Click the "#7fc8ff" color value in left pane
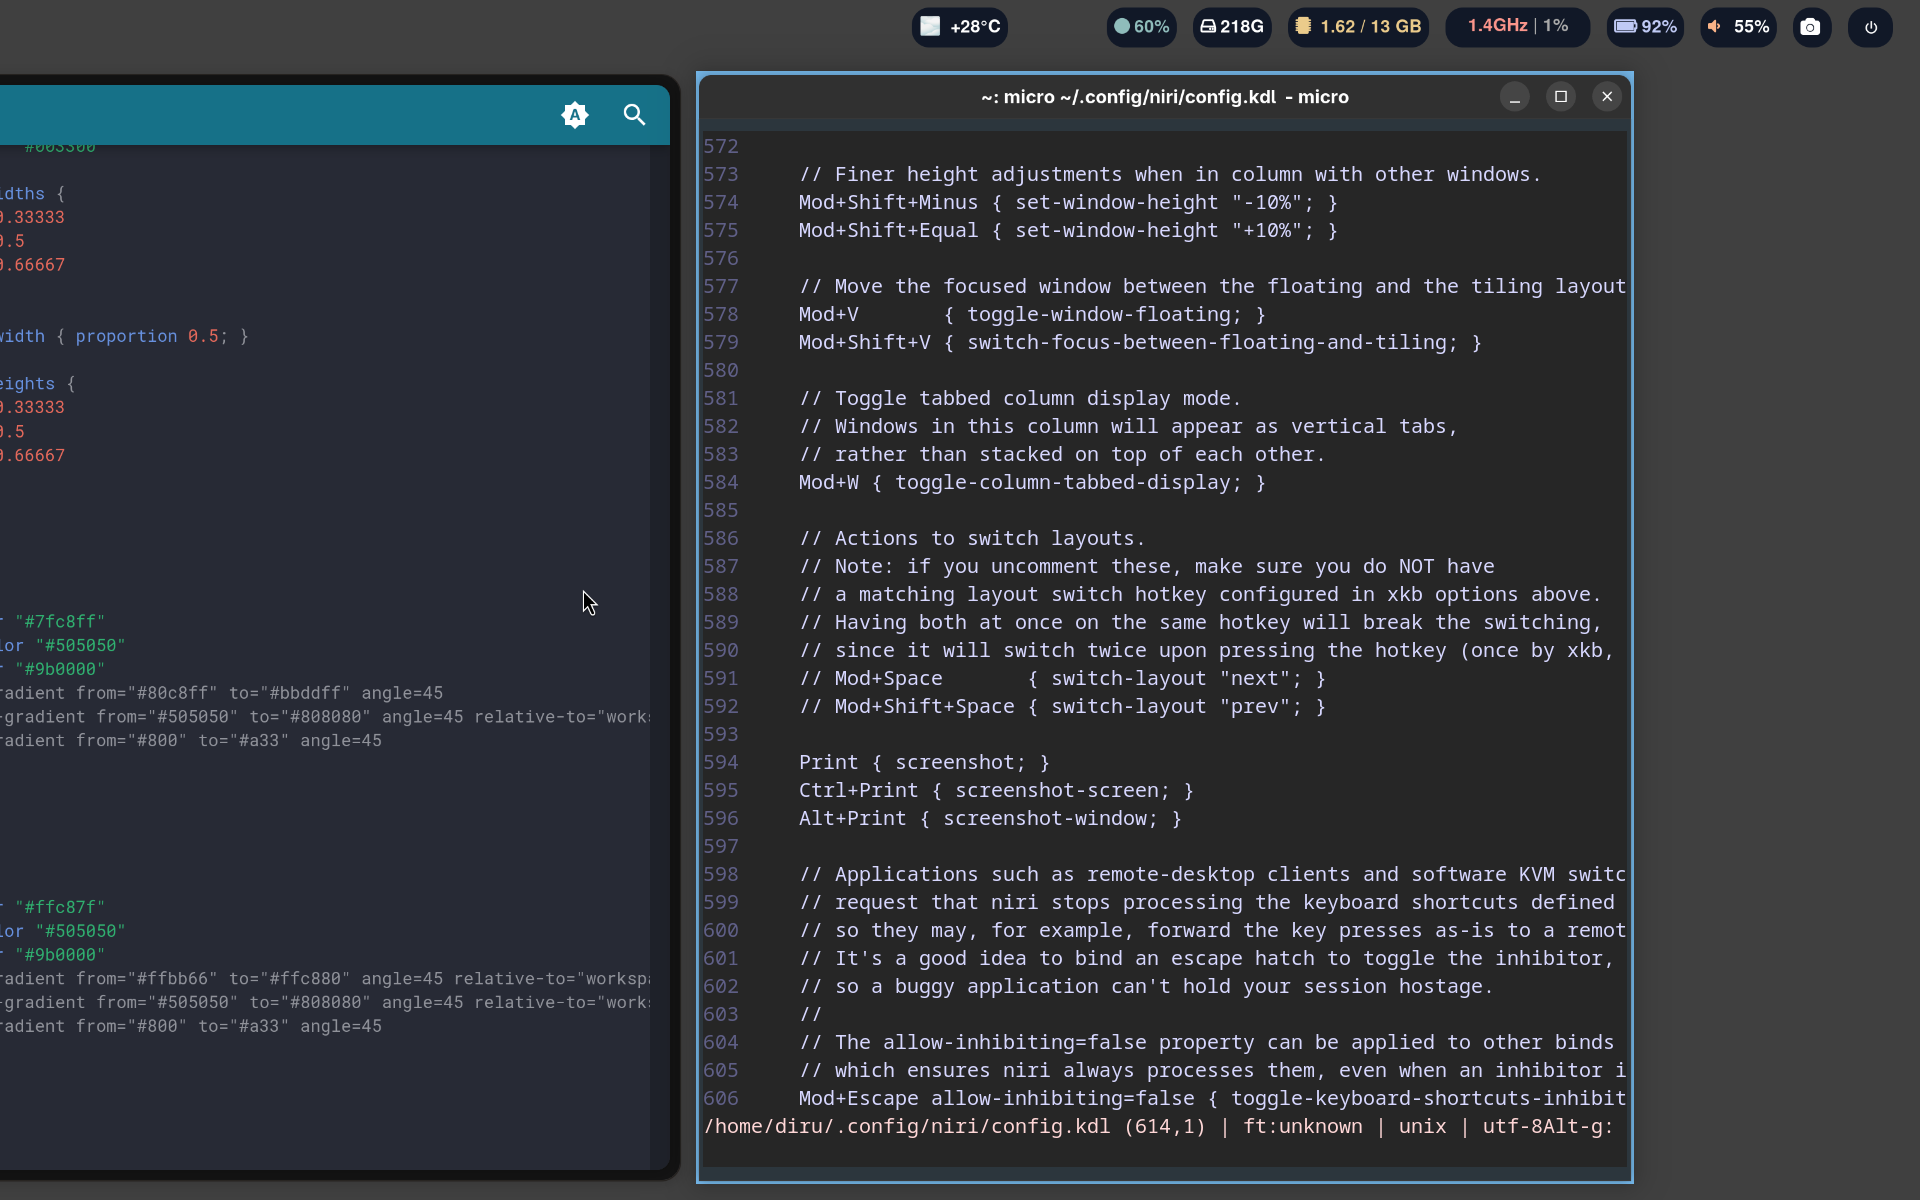This screenshot has height=1200, width=1920. point(60,622)
